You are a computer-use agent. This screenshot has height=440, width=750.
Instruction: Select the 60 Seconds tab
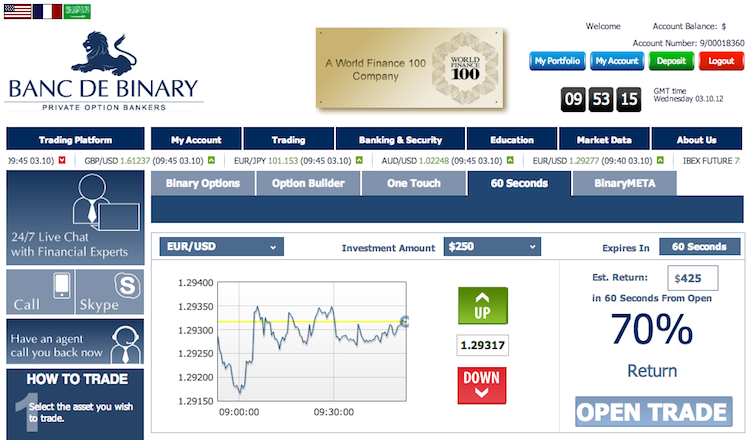click(519, 184)
